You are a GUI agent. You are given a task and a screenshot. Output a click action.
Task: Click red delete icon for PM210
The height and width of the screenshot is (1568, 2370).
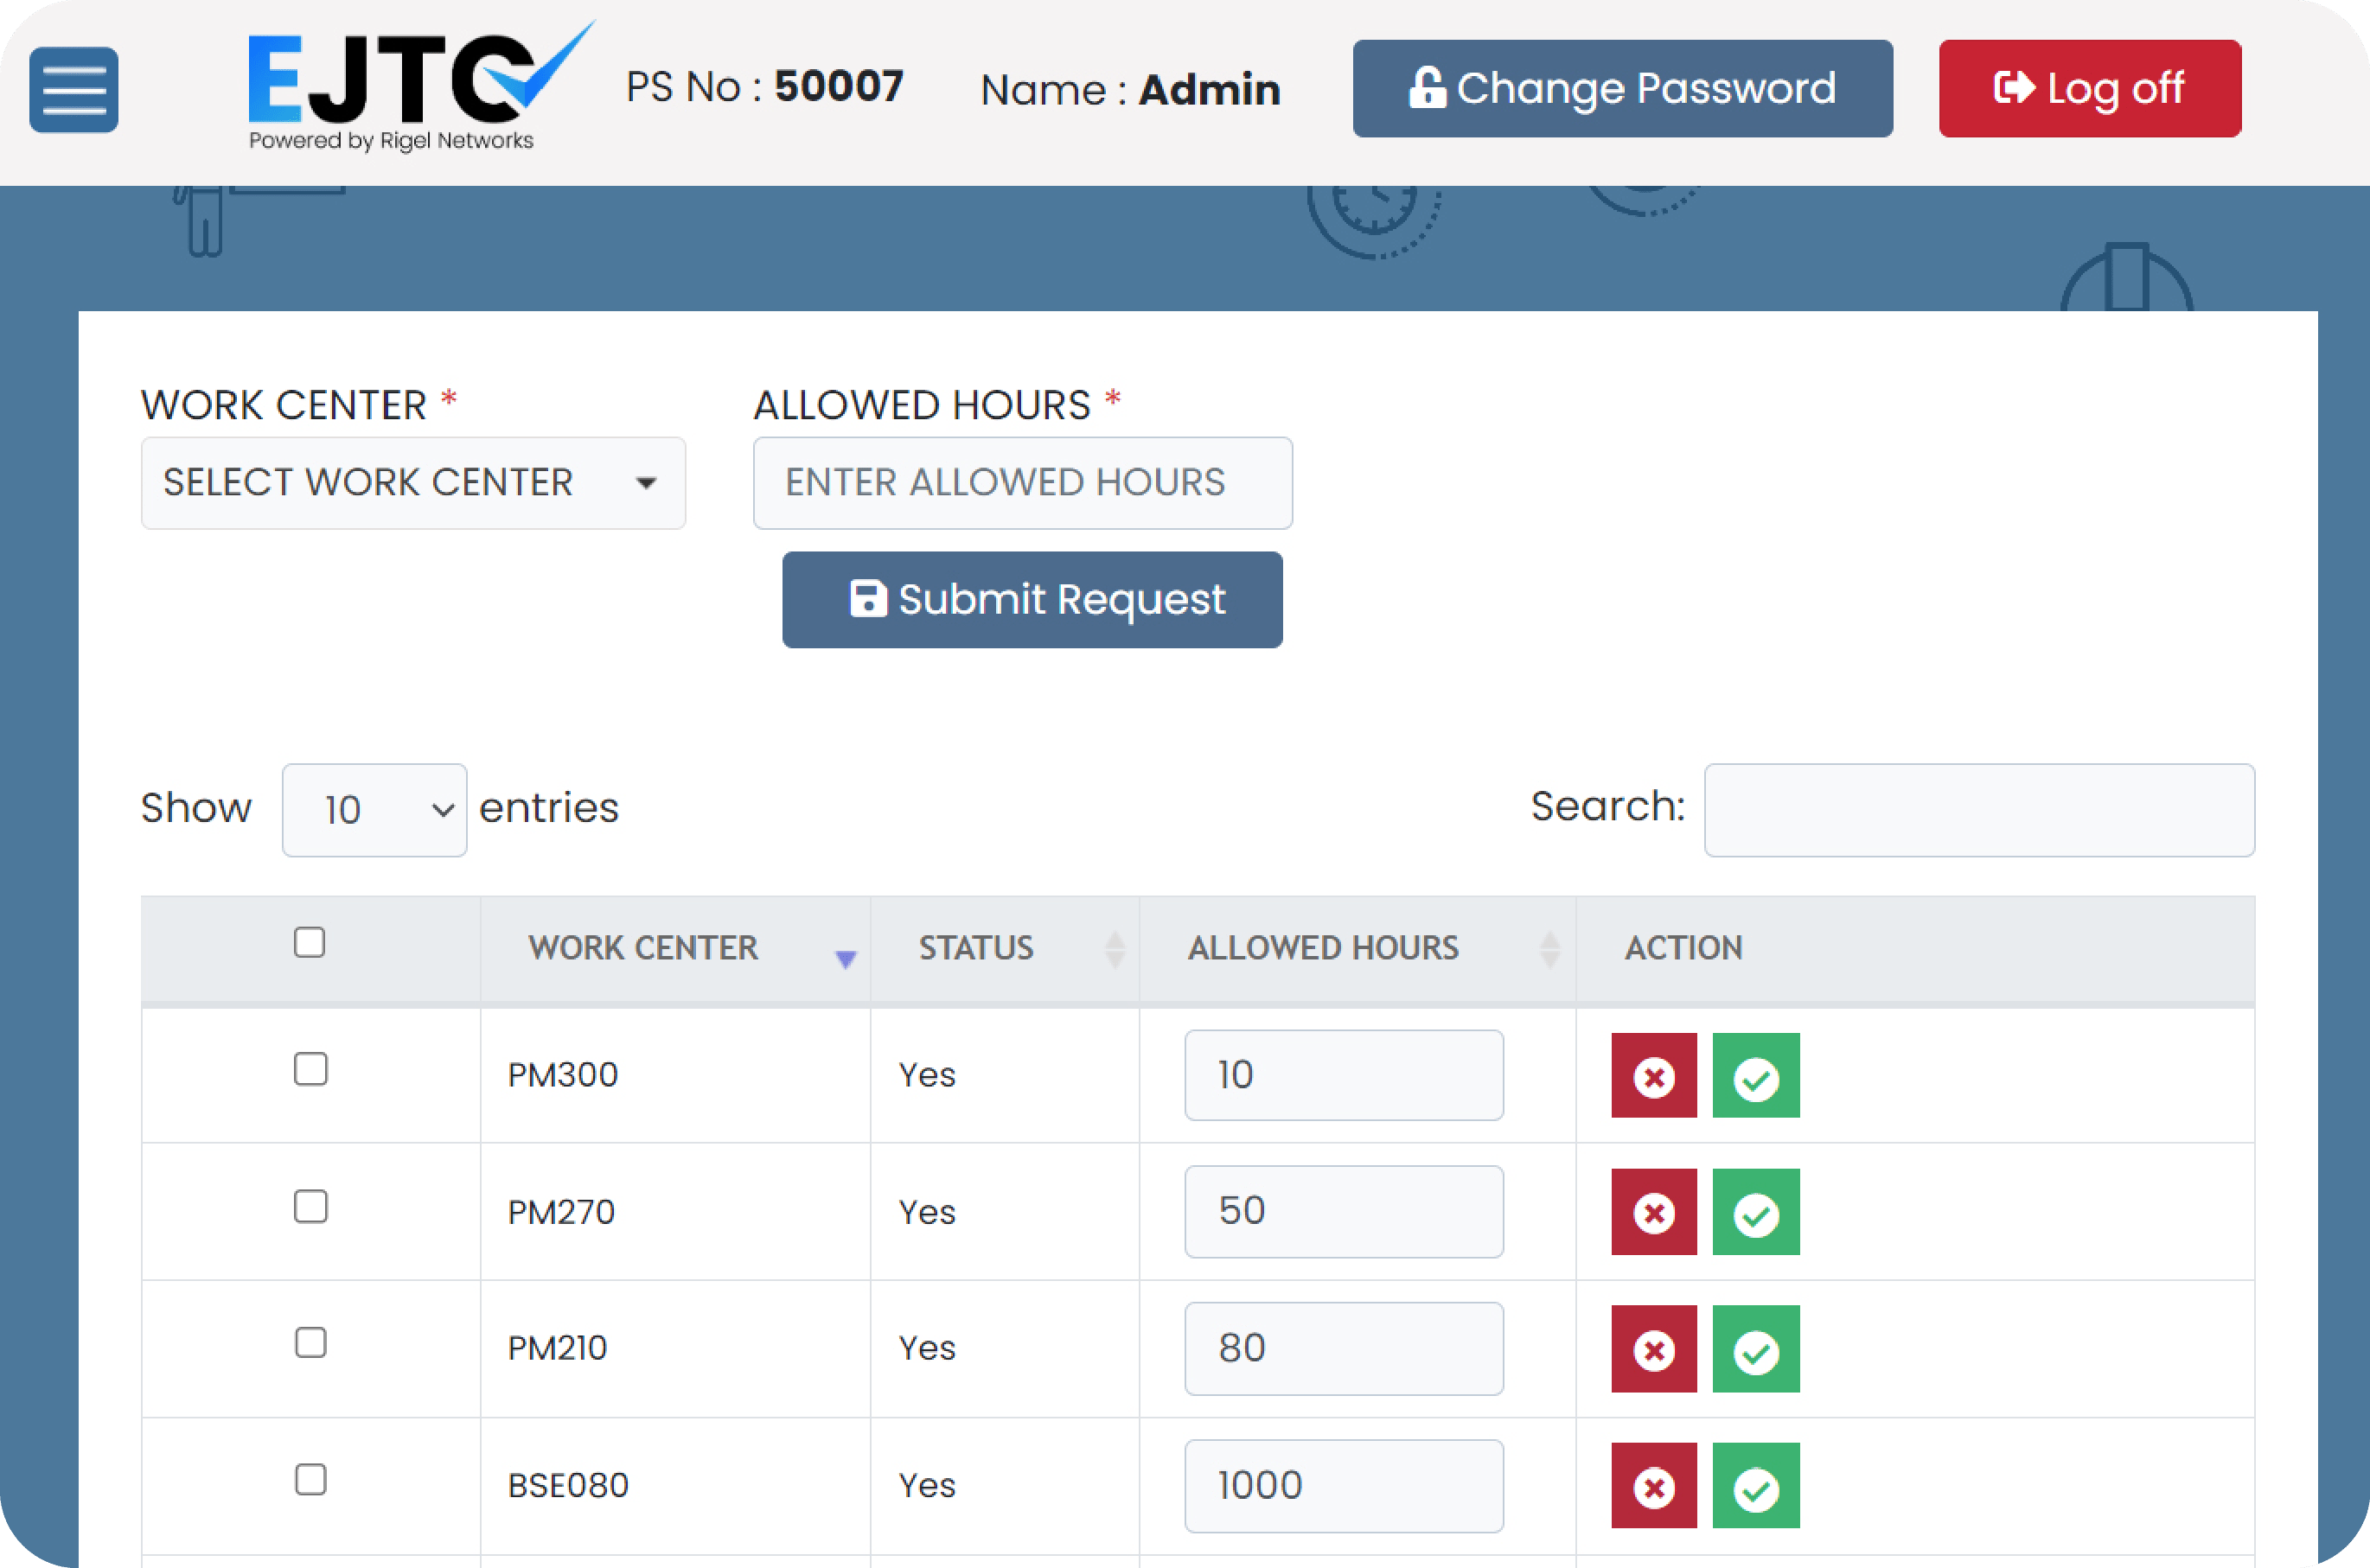point(1654,1349)
